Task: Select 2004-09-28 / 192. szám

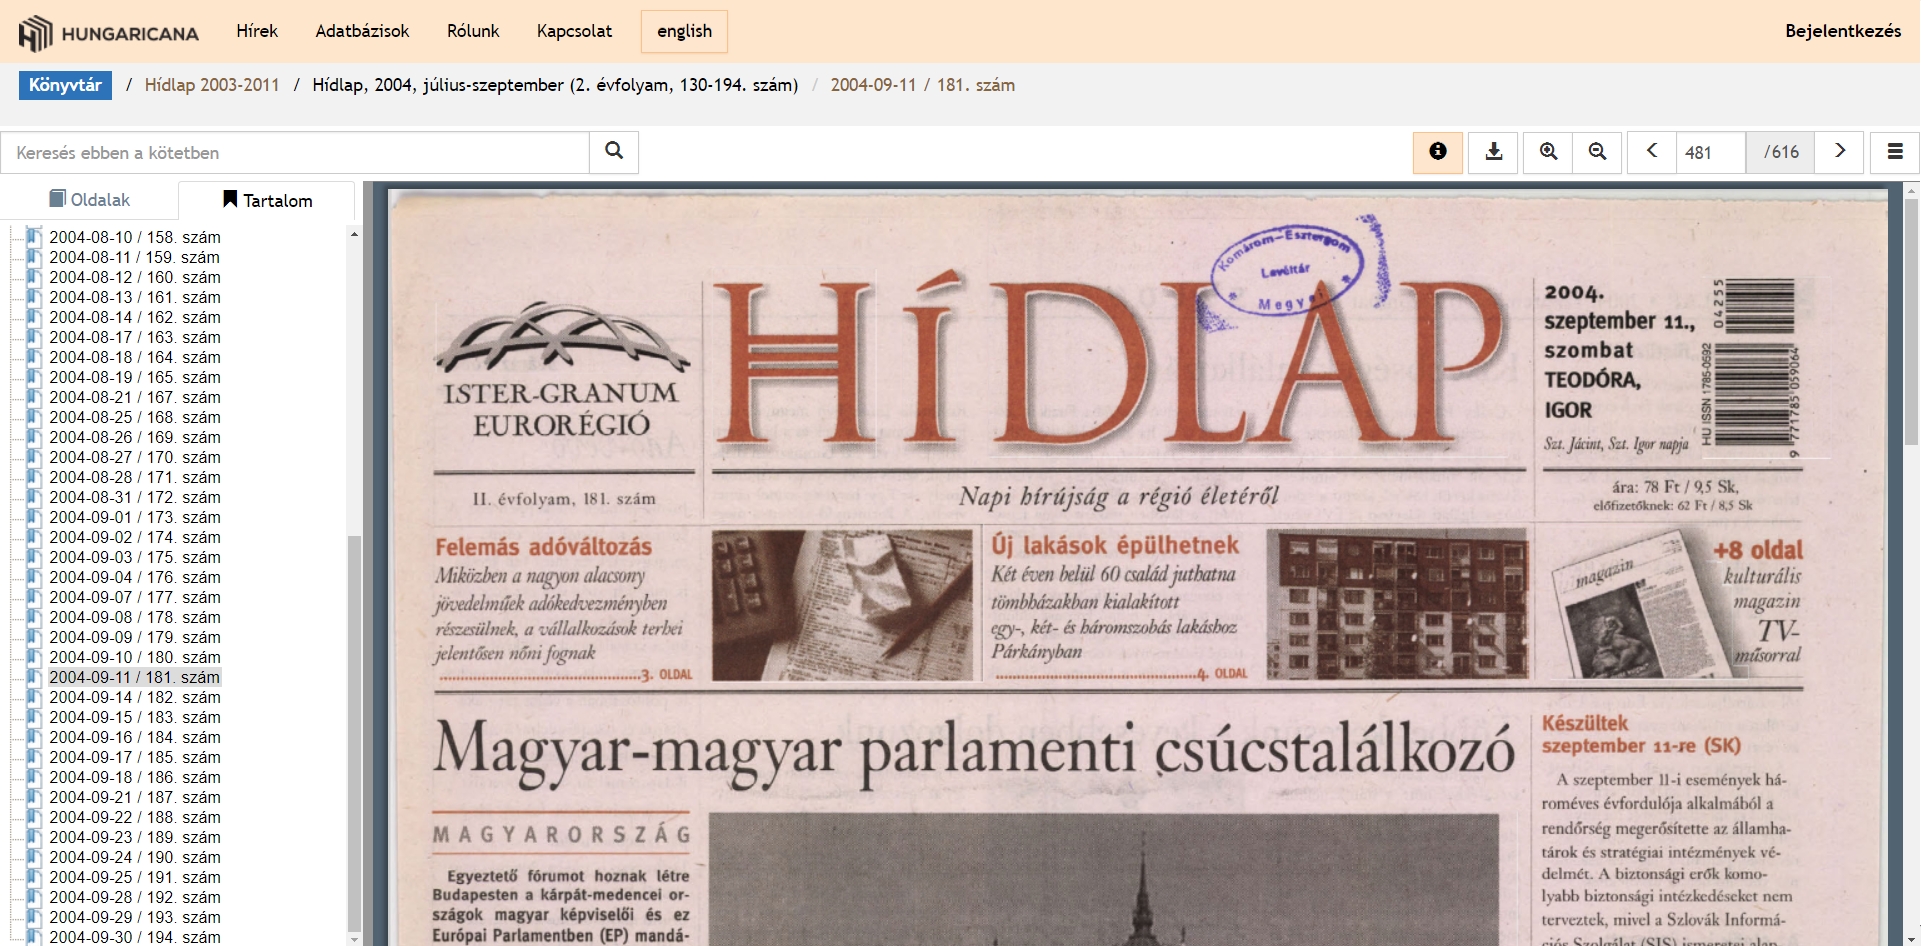Action: point(135,897)
